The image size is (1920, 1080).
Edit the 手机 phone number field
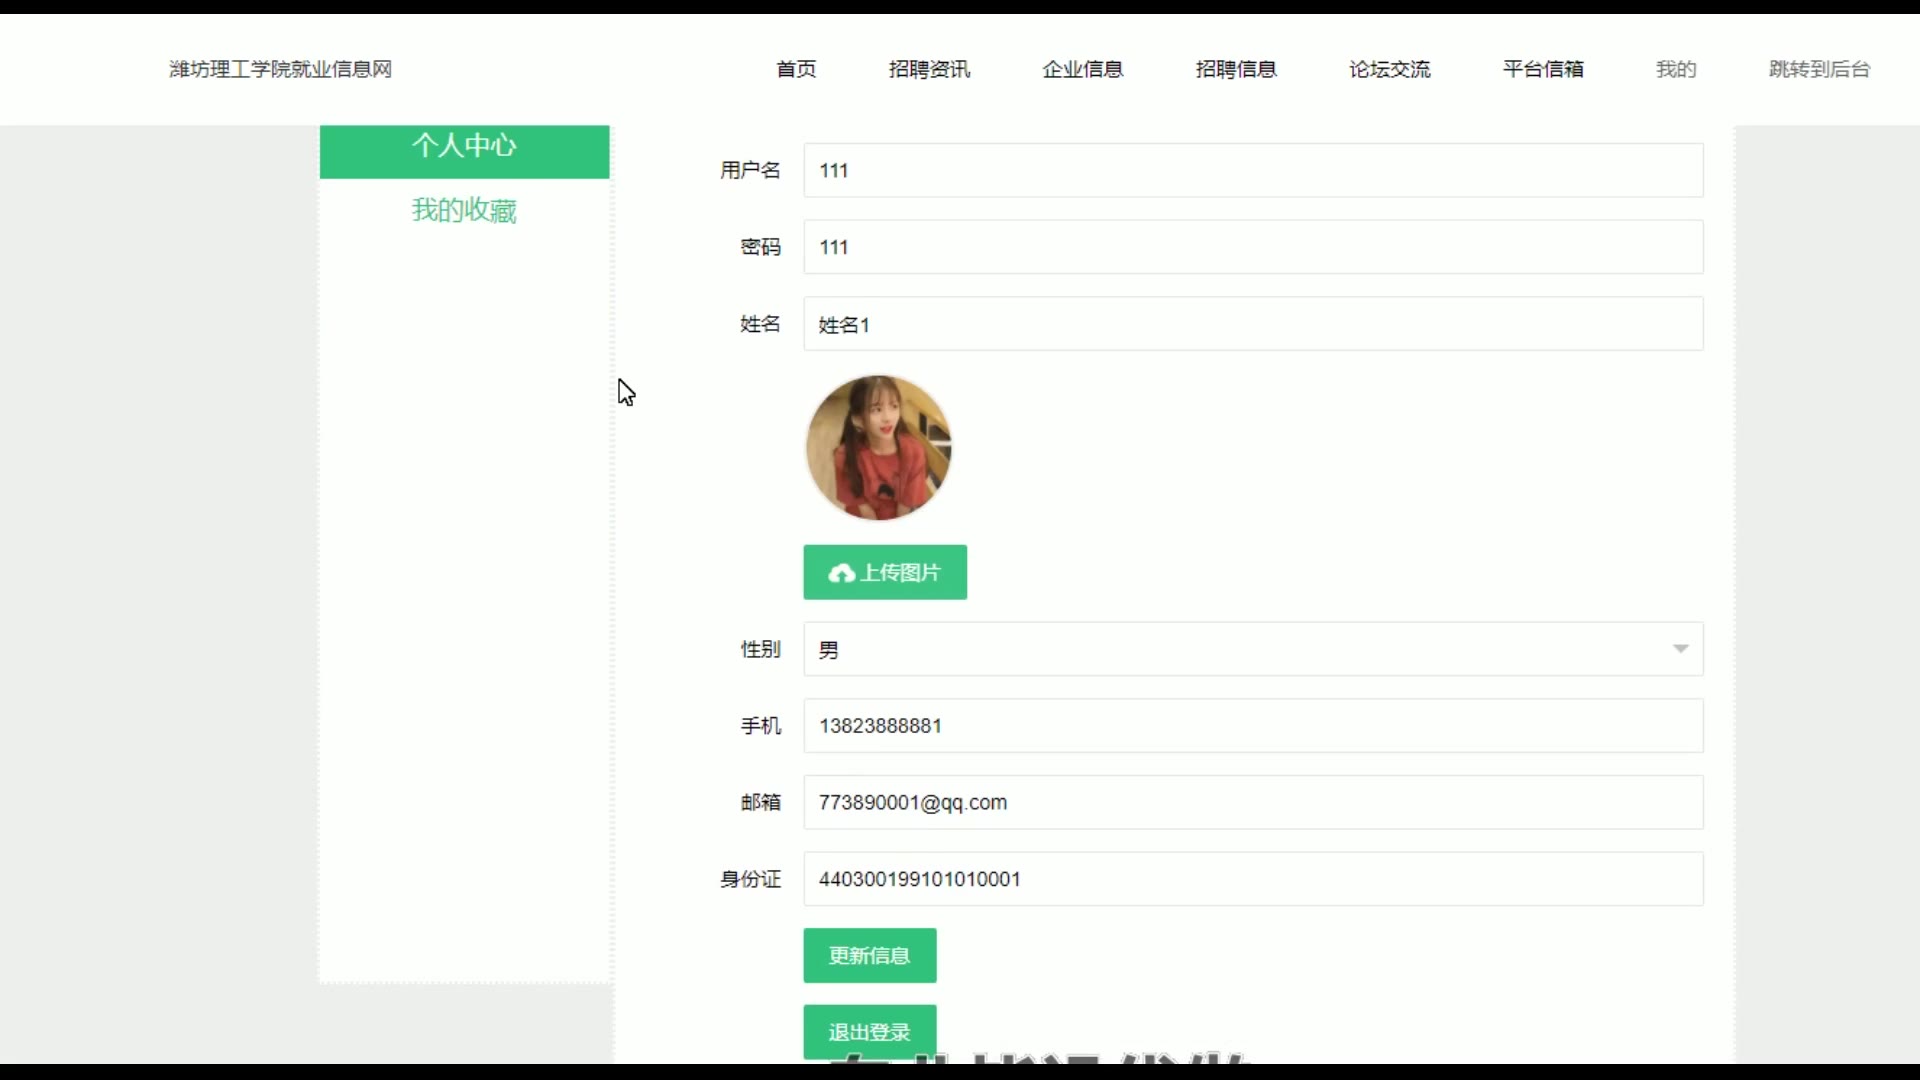(1252, 726)
